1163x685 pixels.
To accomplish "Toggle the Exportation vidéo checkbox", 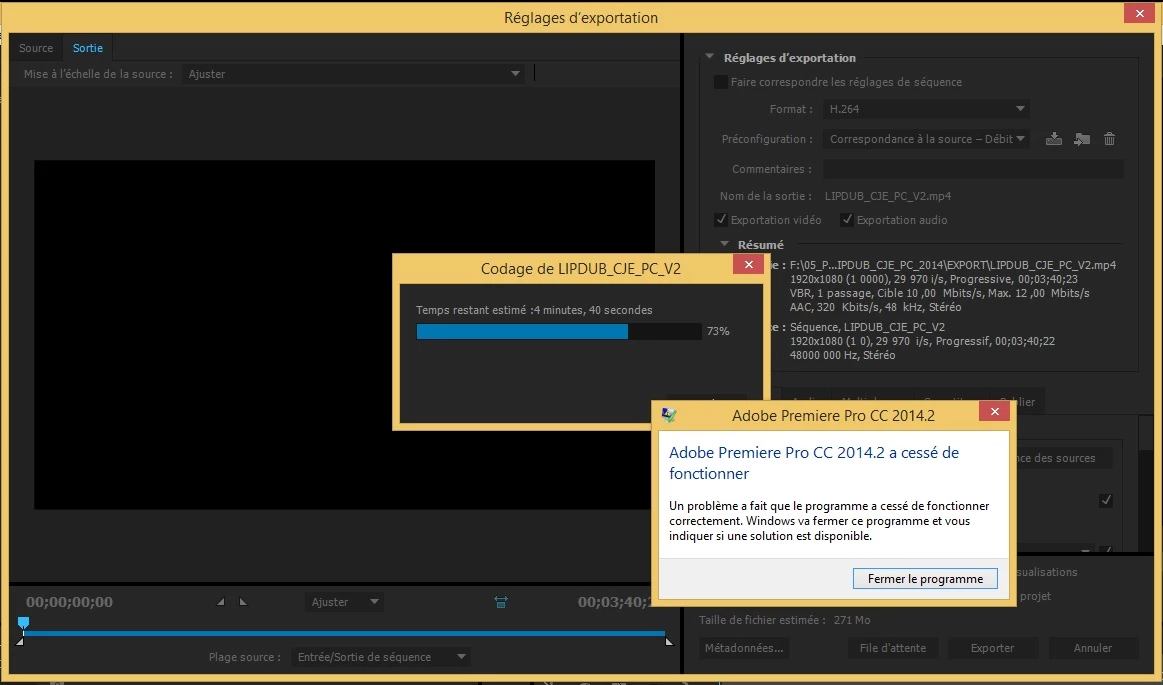I will (721, 219).
